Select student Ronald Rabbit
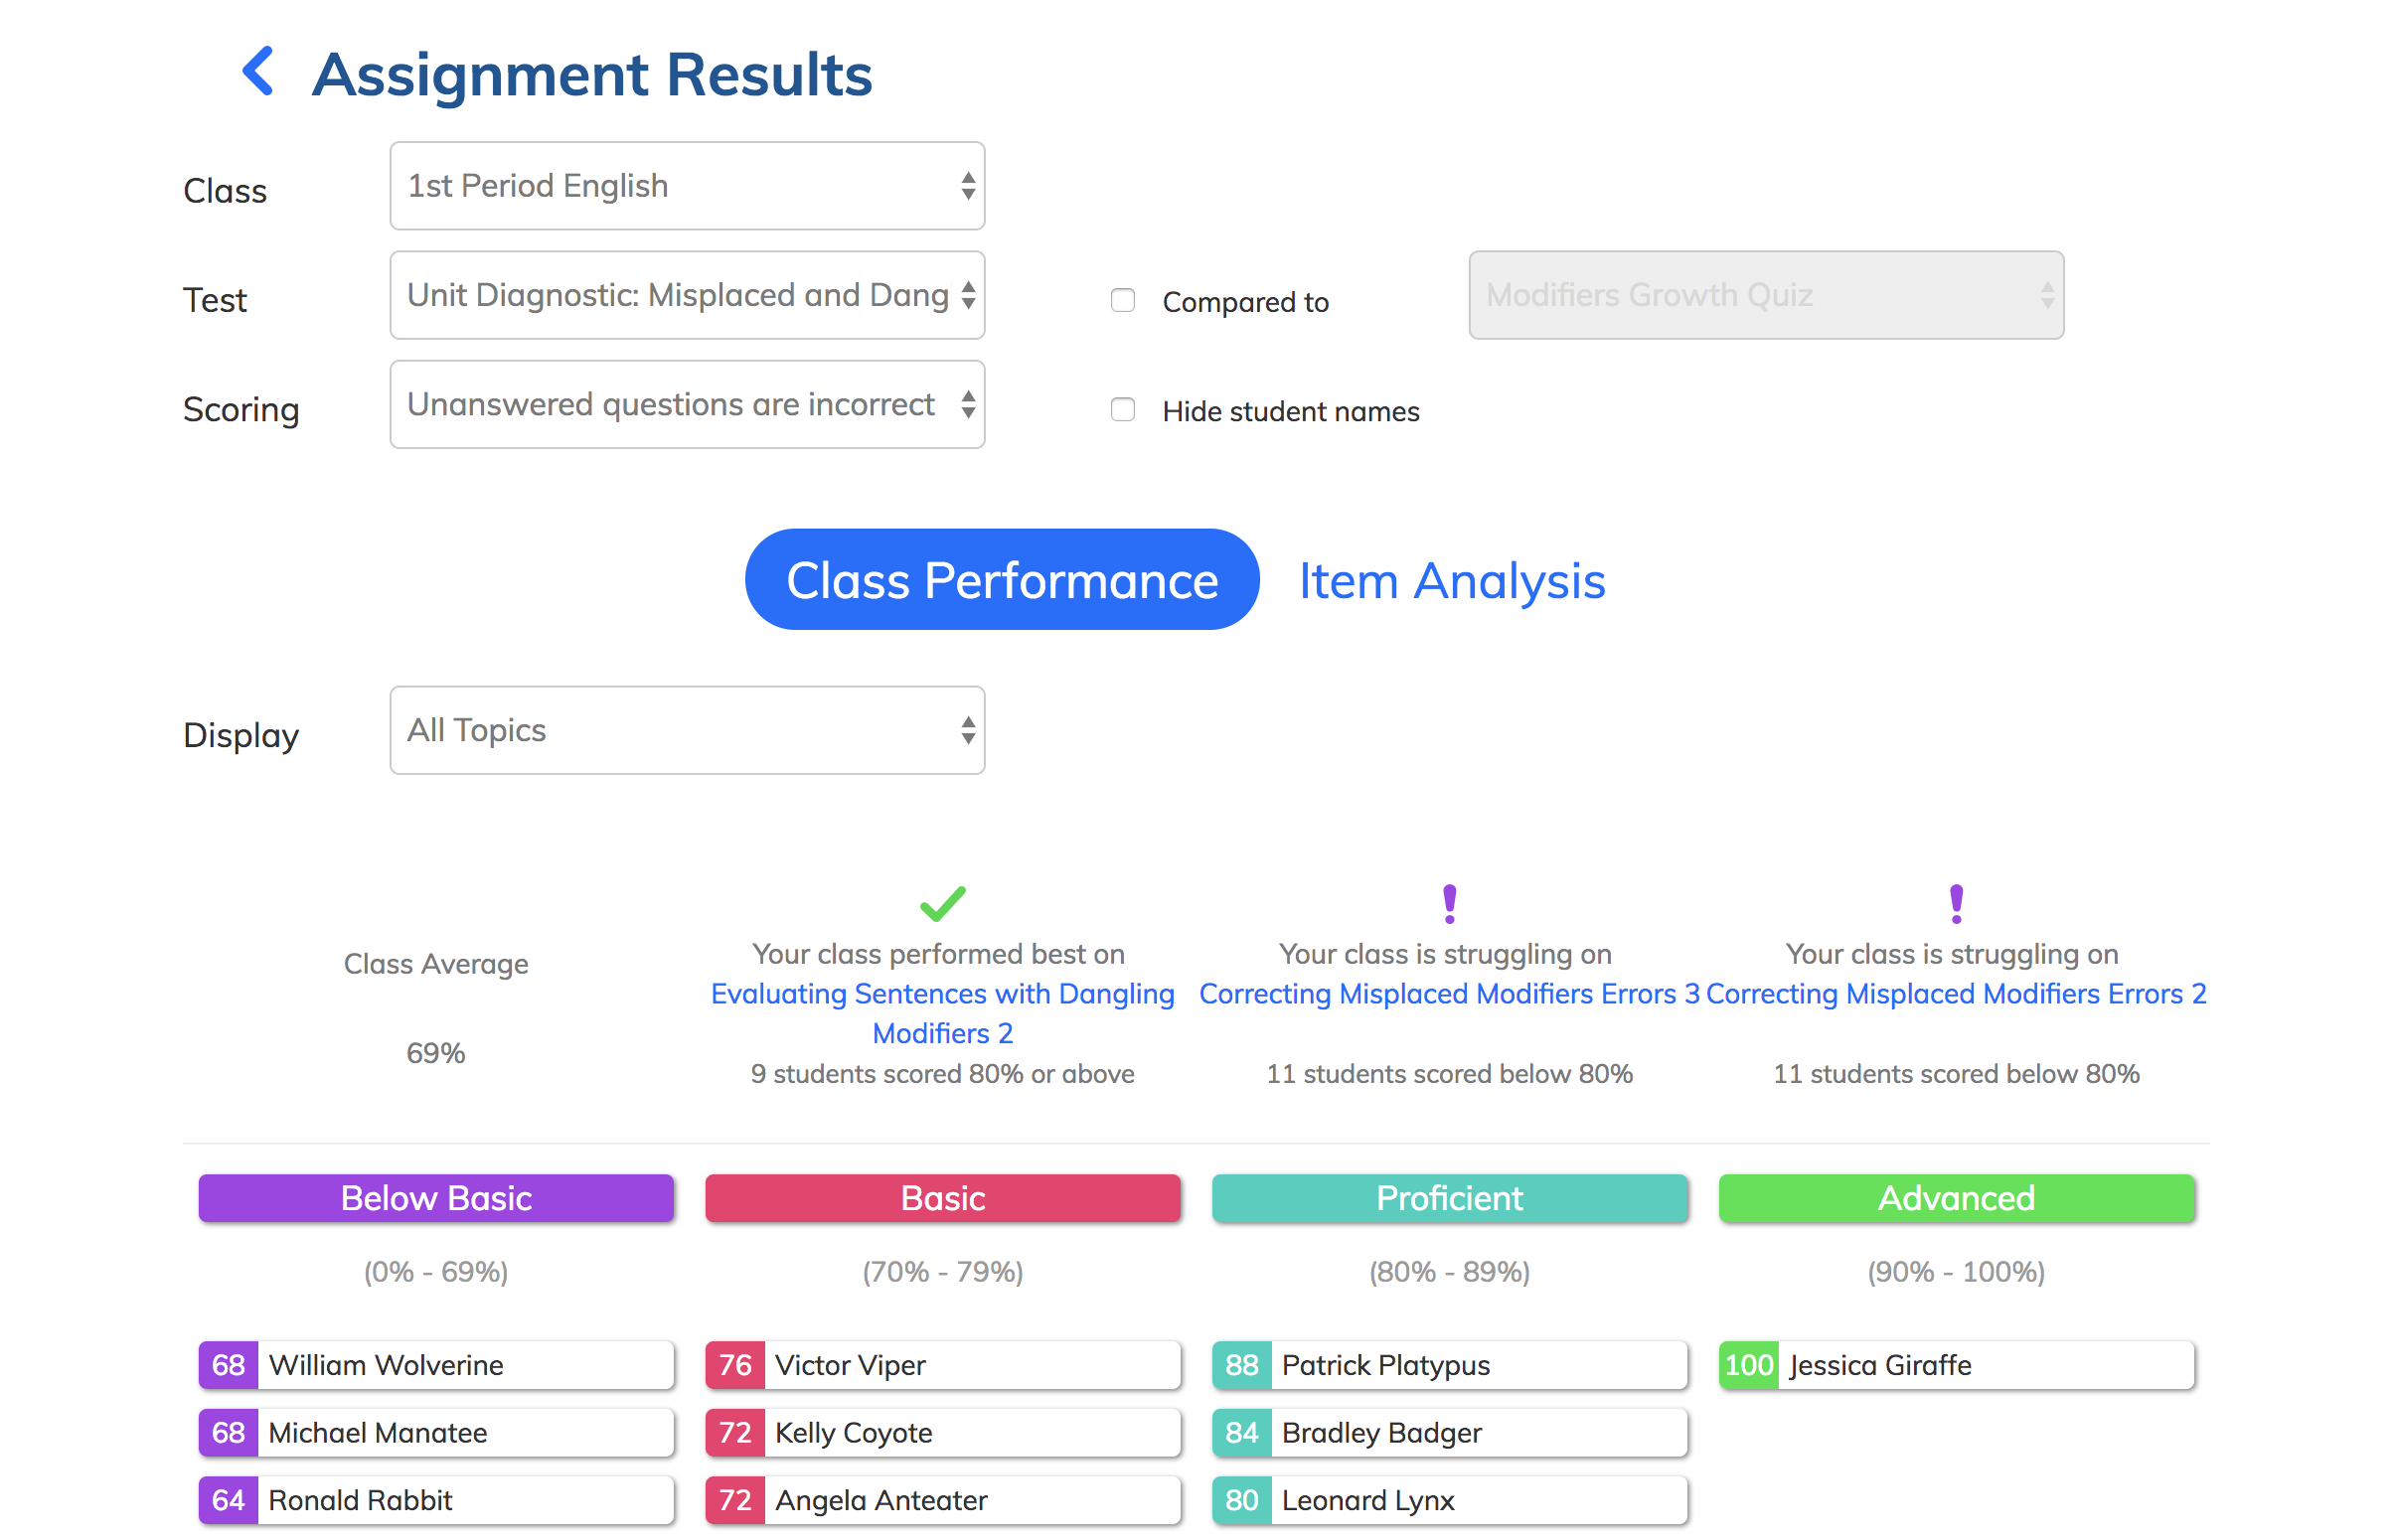The image size is (2395, 1540). point(436,1500)
